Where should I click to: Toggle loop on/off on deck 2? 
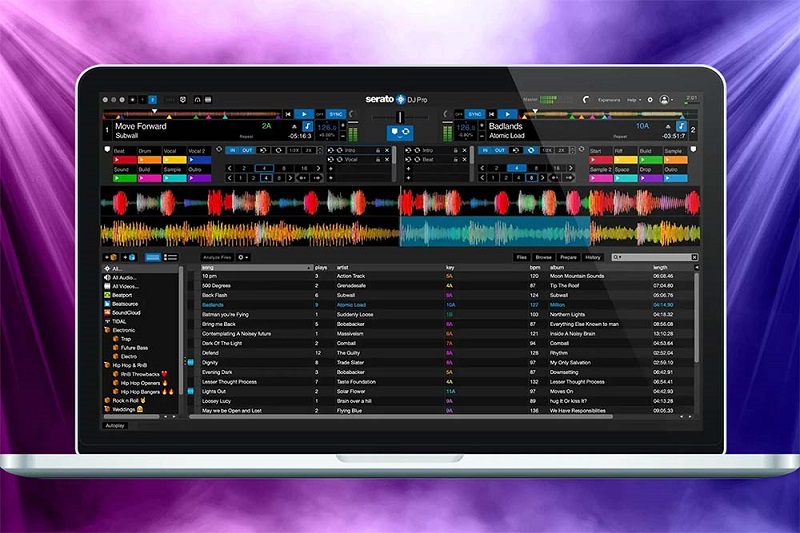pyautogui.click(x=531, y=150)
